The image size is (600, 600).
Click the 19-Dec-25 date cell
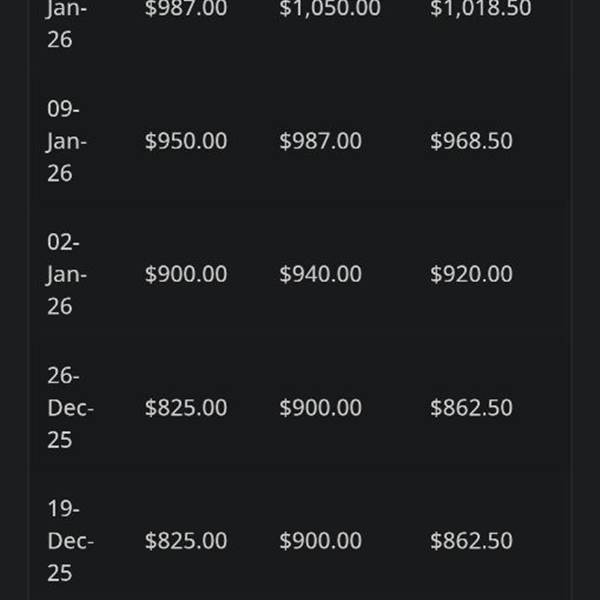coord(70,541)
